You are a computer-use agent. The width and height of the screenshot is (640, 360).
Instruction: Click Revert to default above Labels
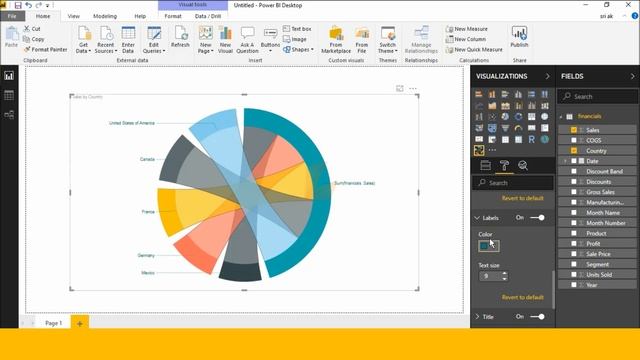522,198
